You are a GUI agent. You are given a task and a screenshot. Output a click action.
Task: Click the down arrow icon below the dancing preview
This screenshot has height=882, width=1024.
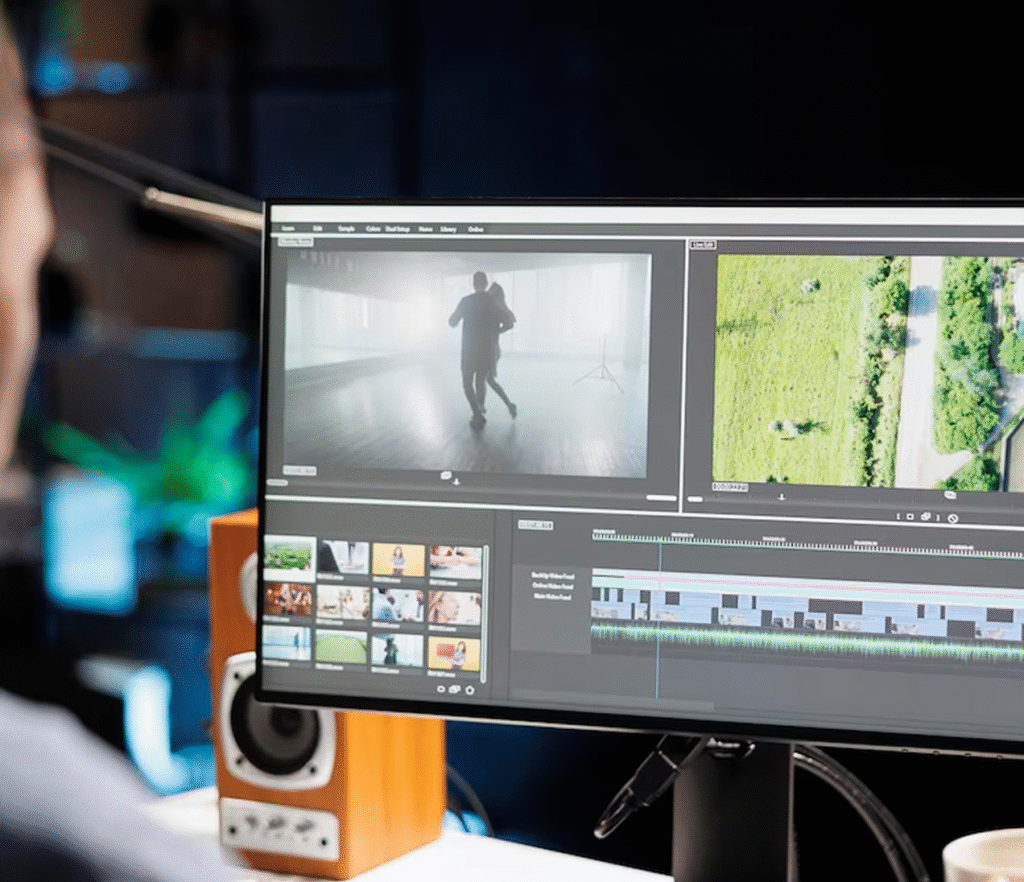456,482
